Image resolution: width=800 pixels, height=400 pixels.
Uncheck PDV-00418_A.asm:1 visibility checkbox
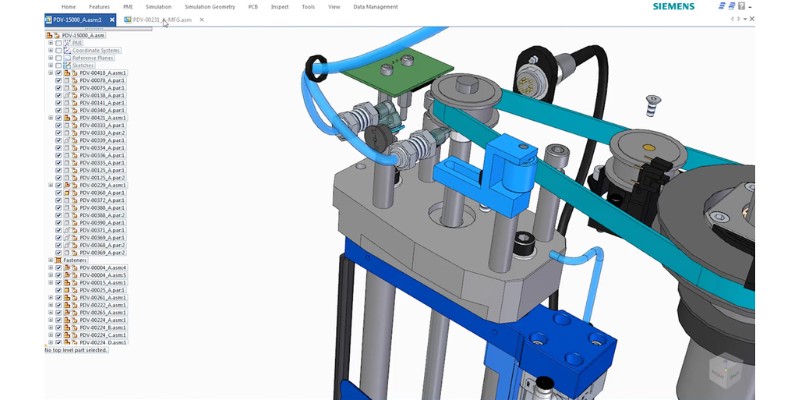click(59, 73)
